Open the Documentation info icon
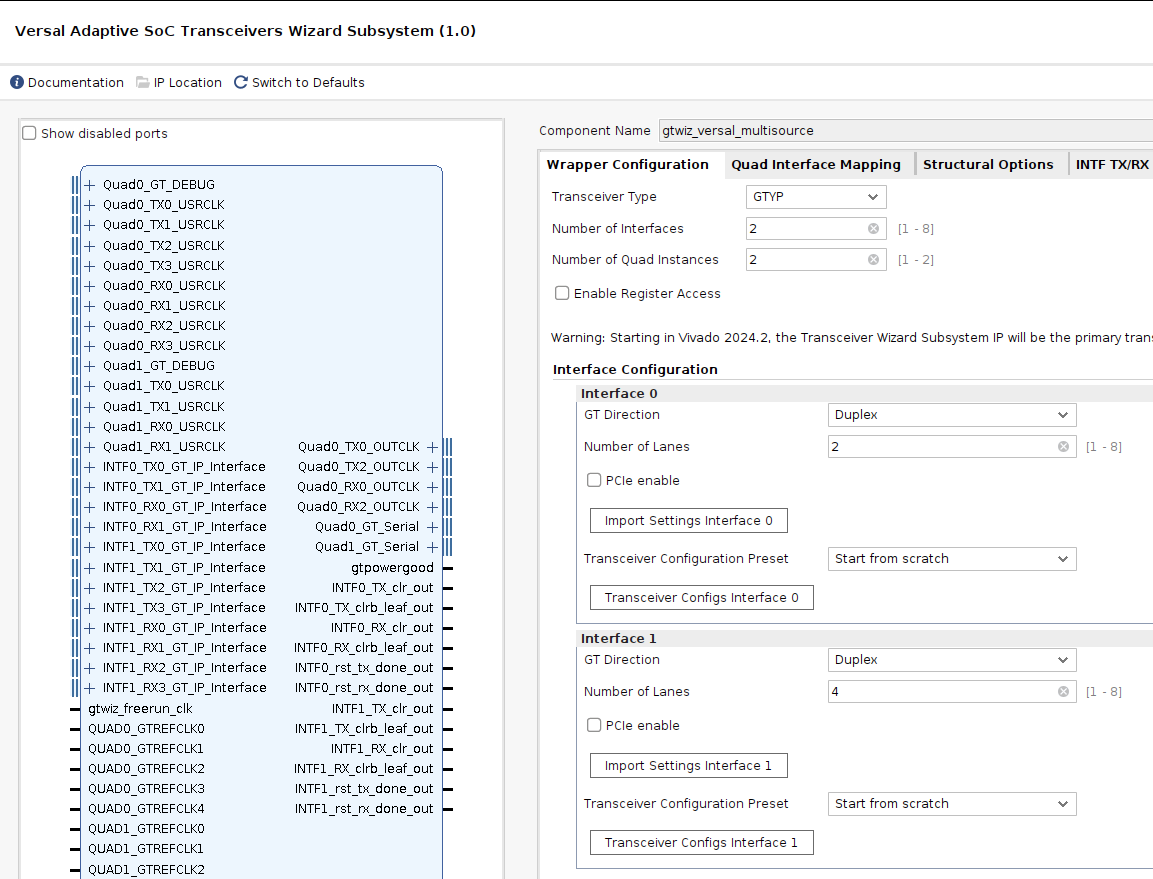 click(17, 82)
